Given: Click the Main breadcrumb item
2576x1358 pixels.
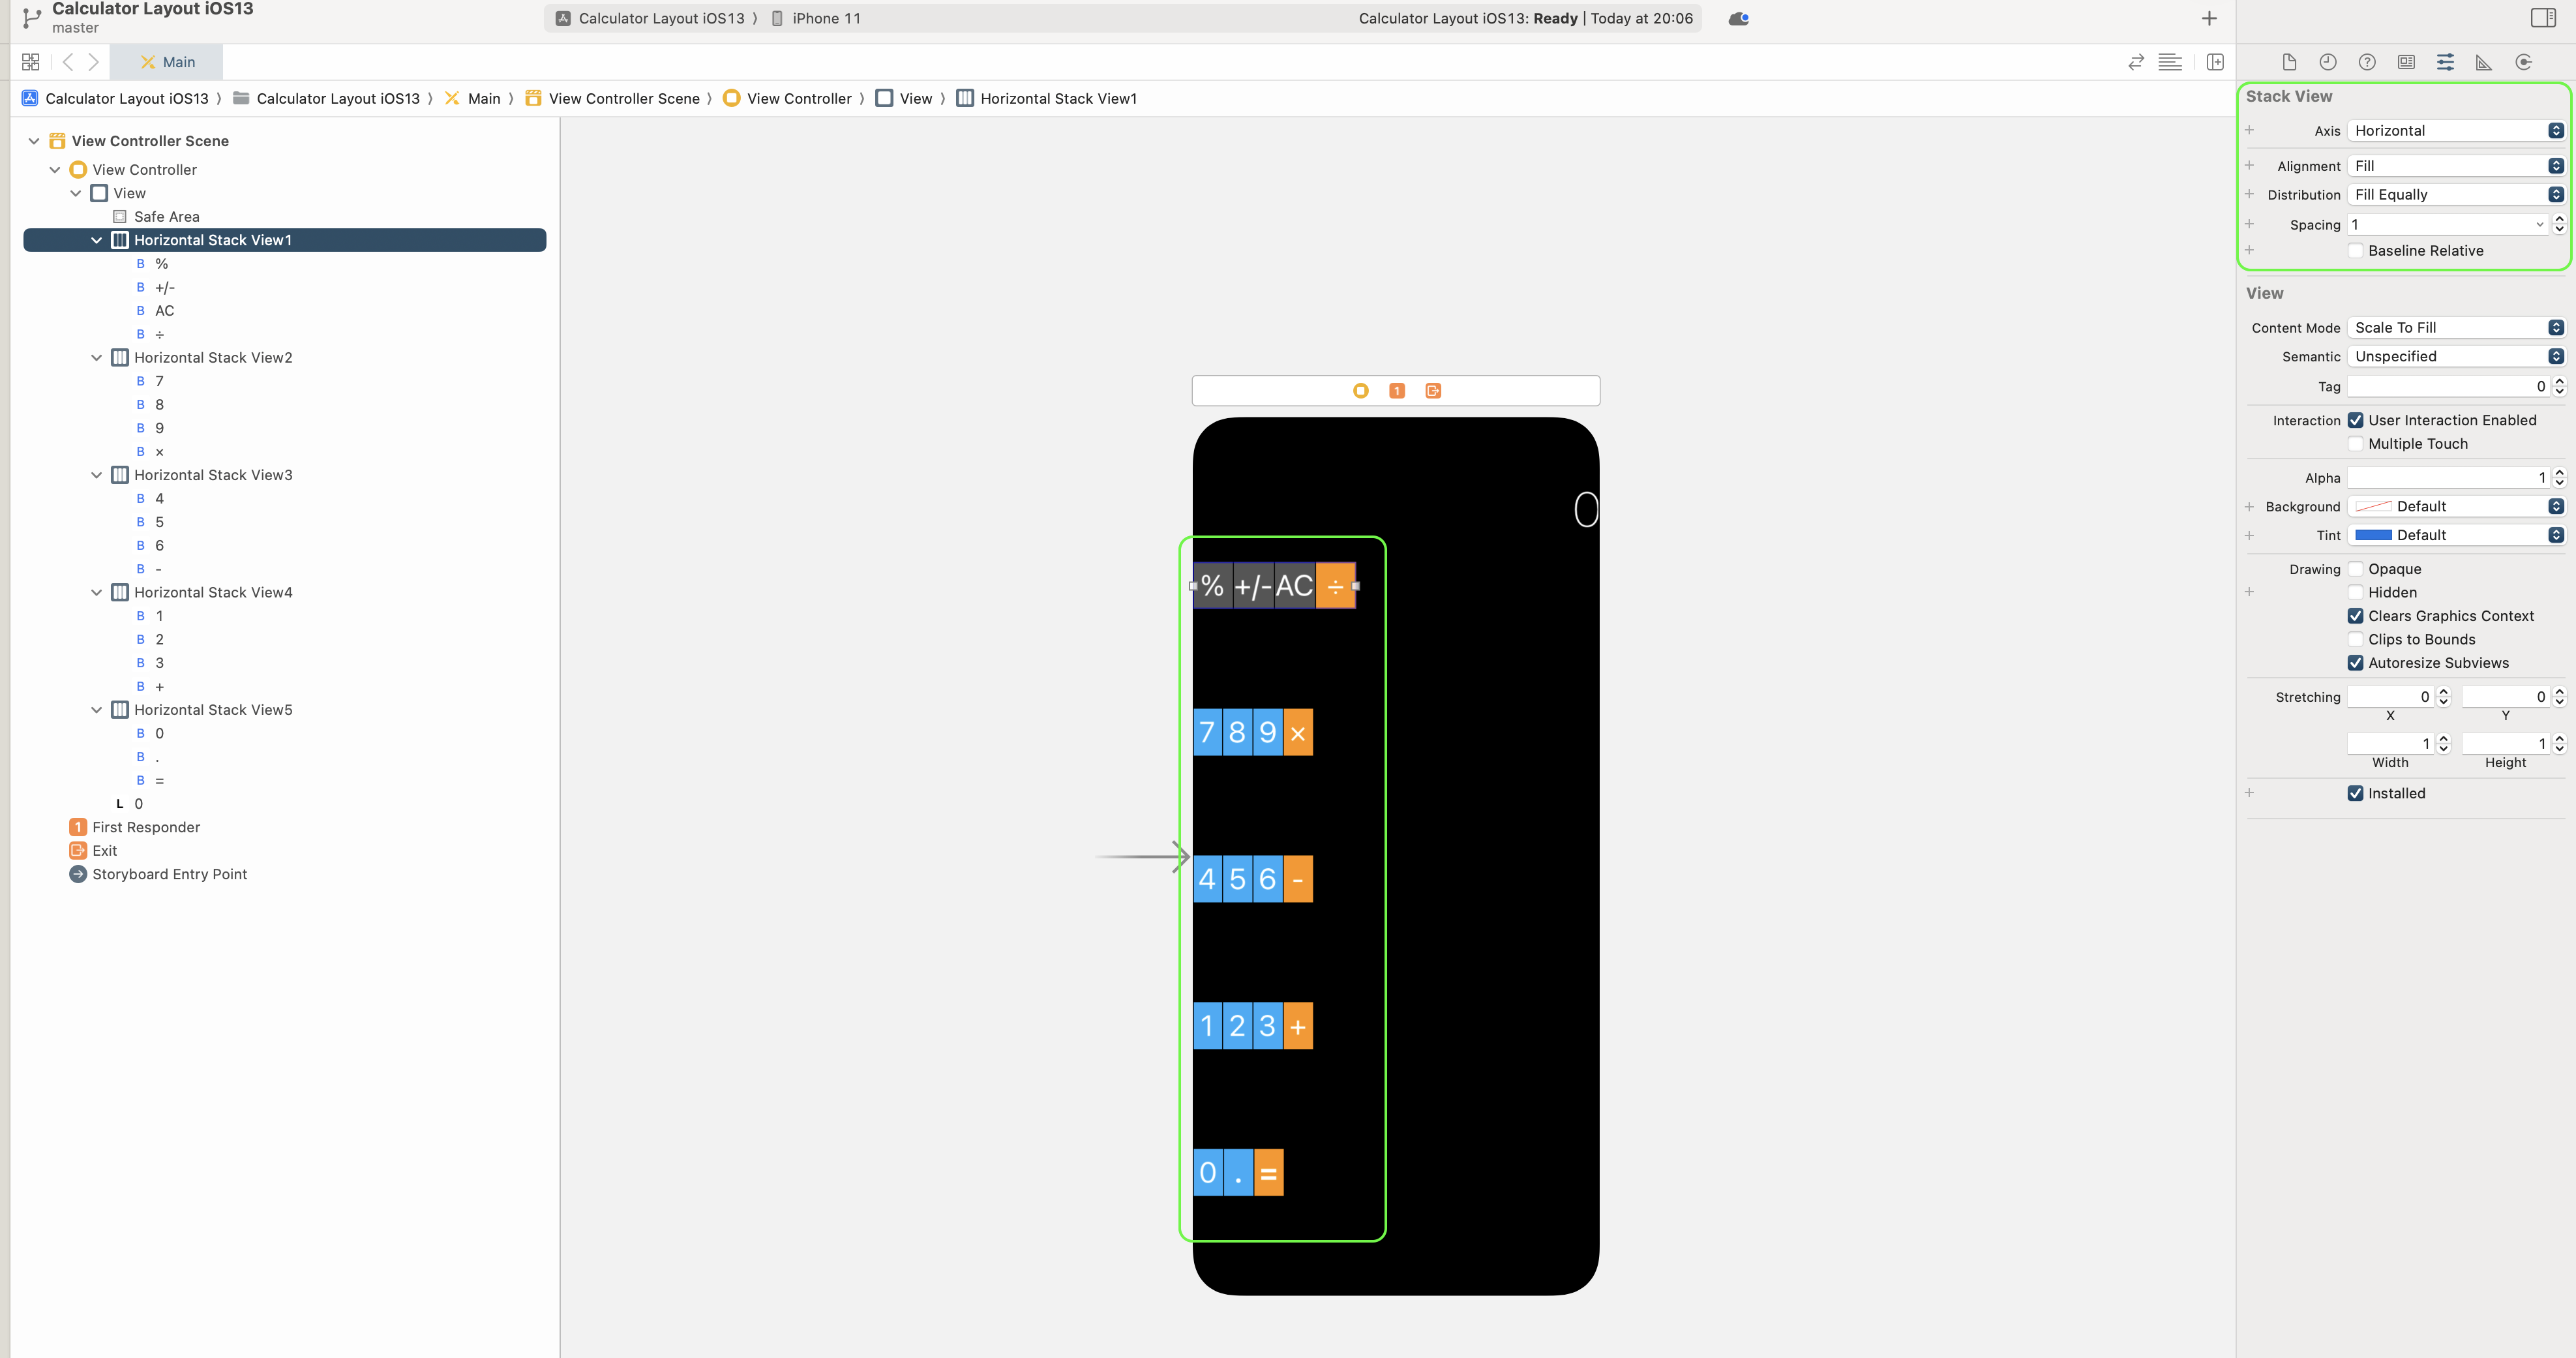Looking at the screenshot, I should 473,98.
